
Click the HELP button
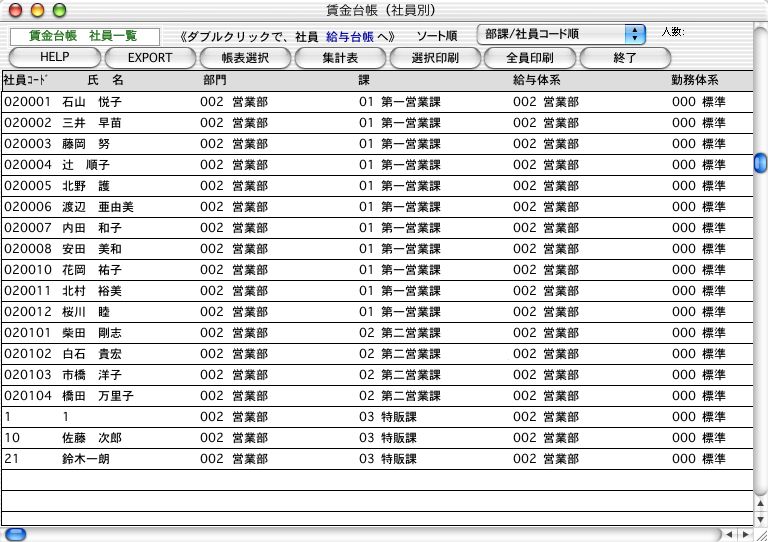point(54,58)
